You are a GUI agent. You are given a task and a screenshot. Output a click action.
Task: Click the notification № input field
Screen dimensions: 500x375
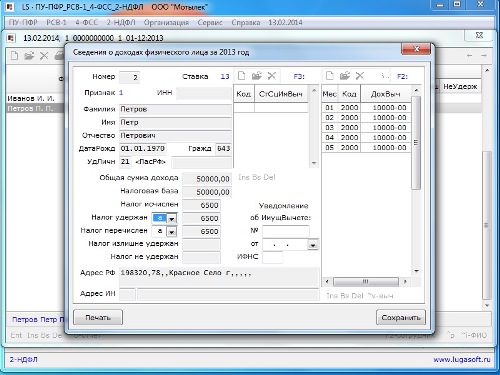tap(286, 231)
